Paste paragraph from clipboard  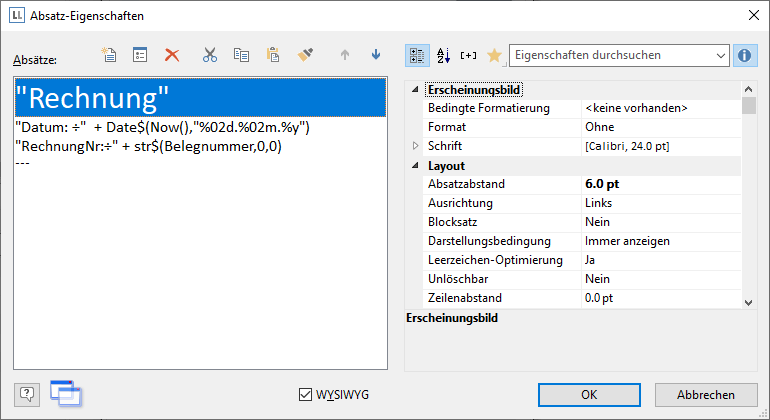(272, 55)
